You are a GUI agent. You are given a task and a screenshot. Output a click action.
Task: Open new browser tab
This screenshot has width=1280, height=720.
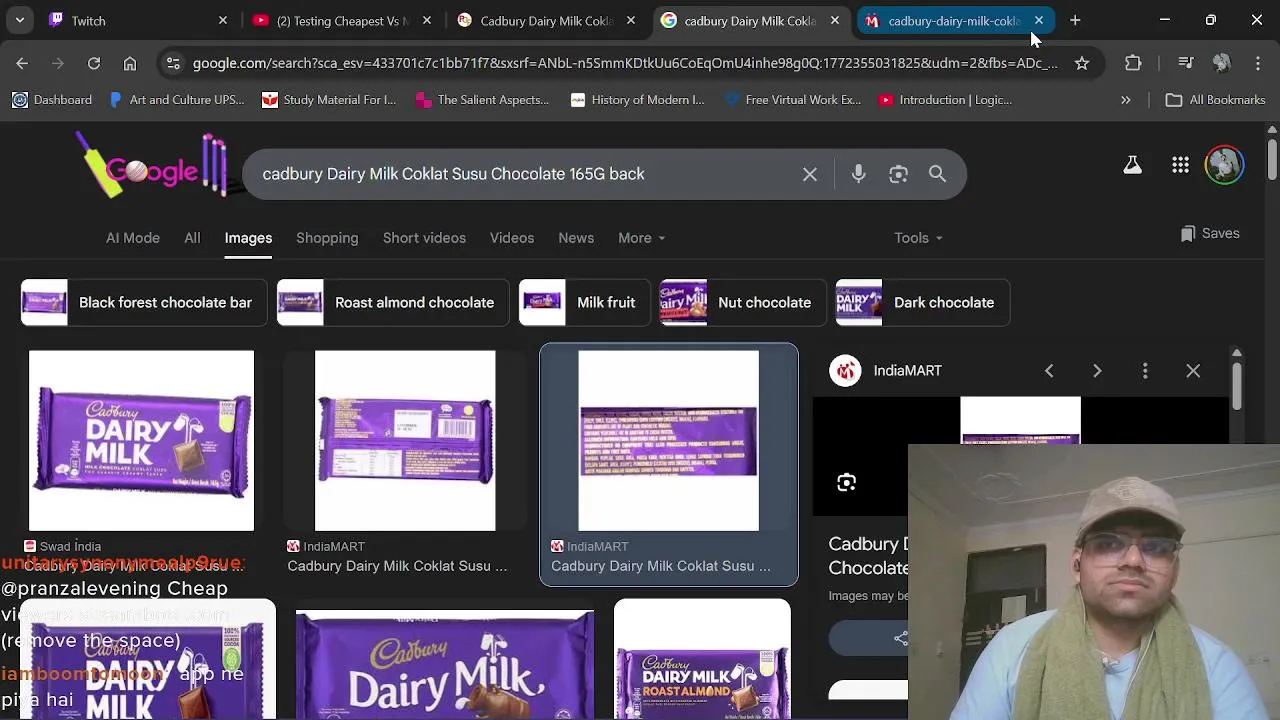coord(1075,20)
